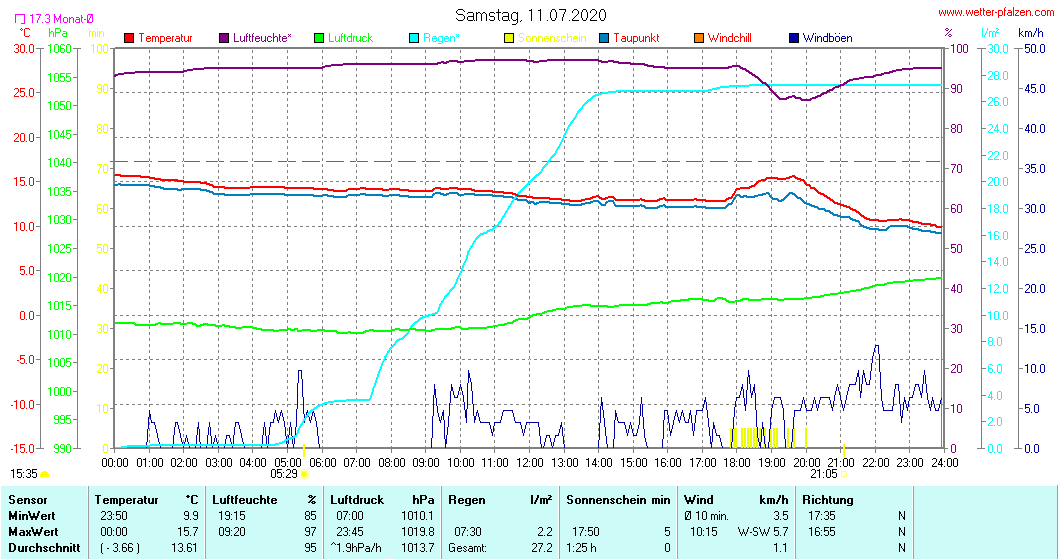This screenshot has height=559, width=1058.
Task: Click the green hPa axis unit above 1060
Action: coord(58,32)
